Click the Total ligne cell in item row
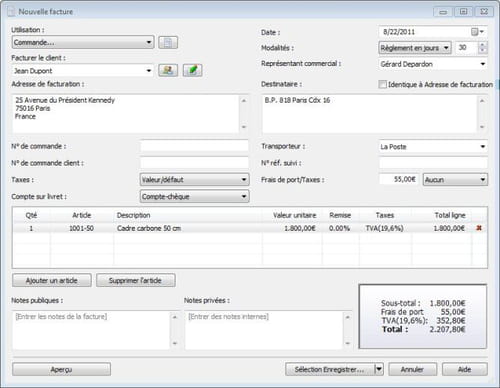Viewport: 500px width, 388px height. point(442,228)
